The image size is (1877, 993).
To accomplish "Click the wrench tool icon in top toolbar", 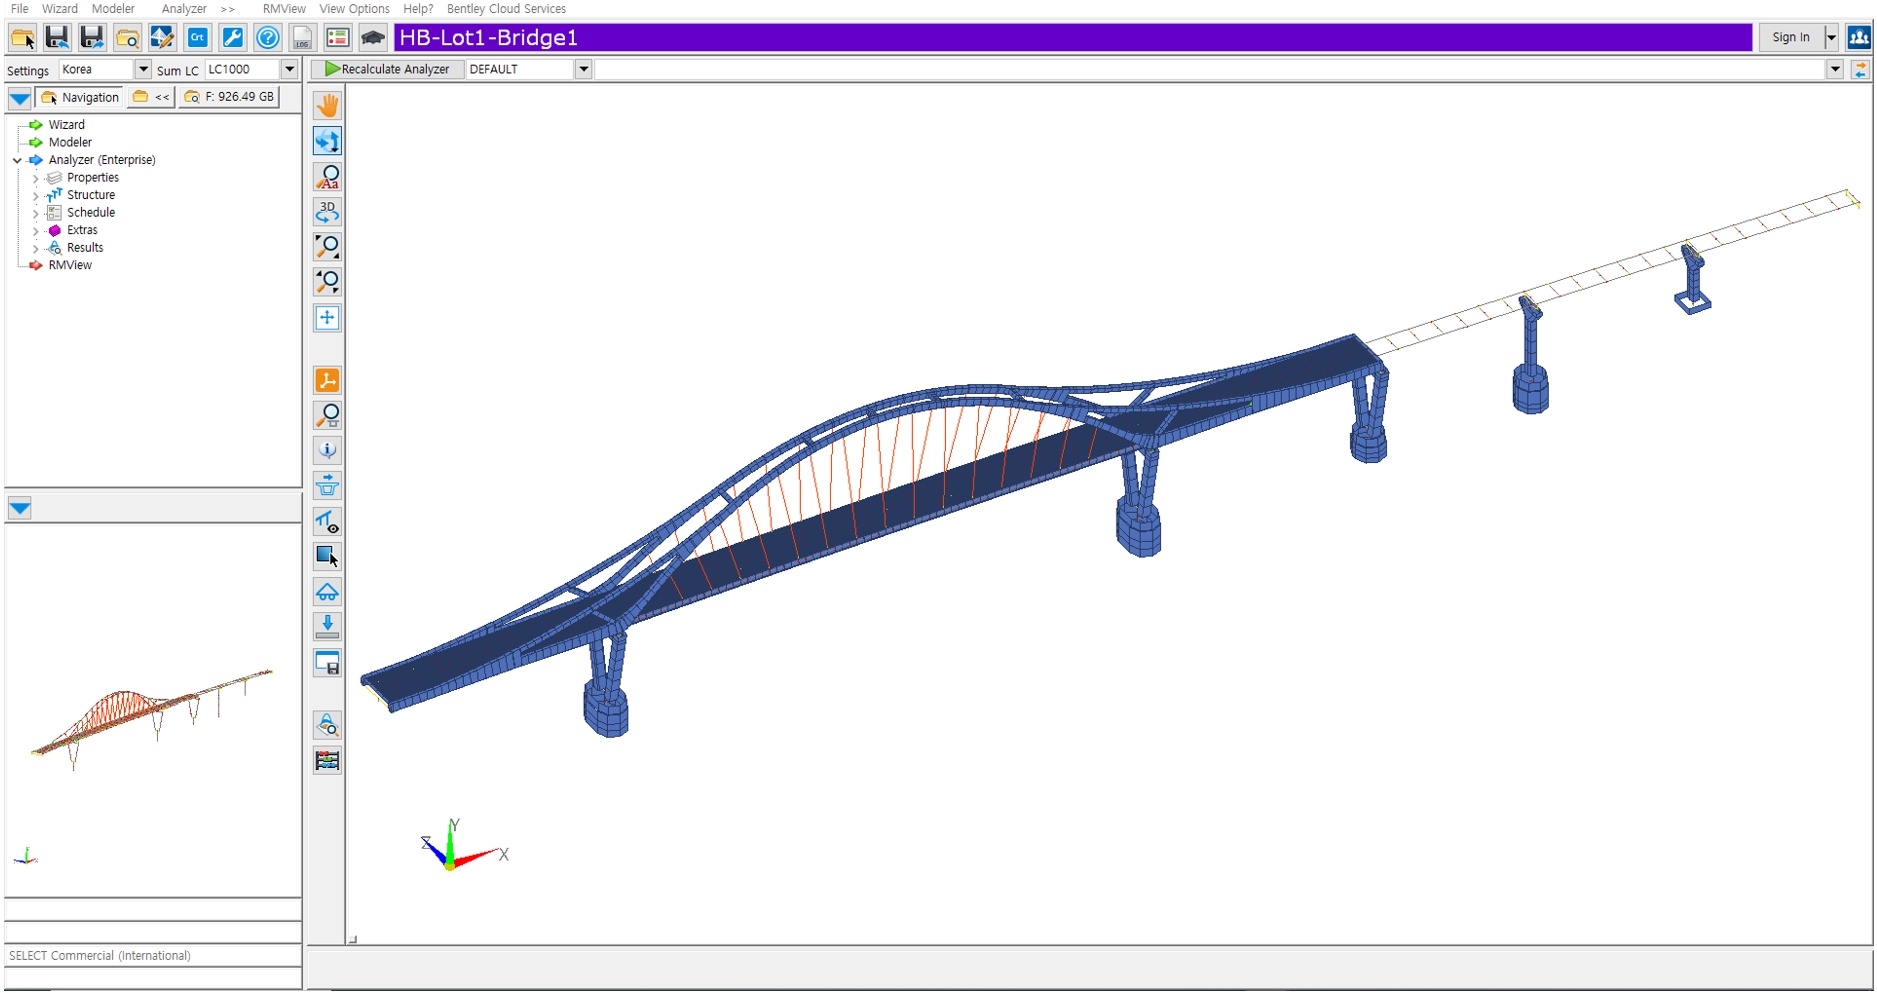I will (232, 38).
